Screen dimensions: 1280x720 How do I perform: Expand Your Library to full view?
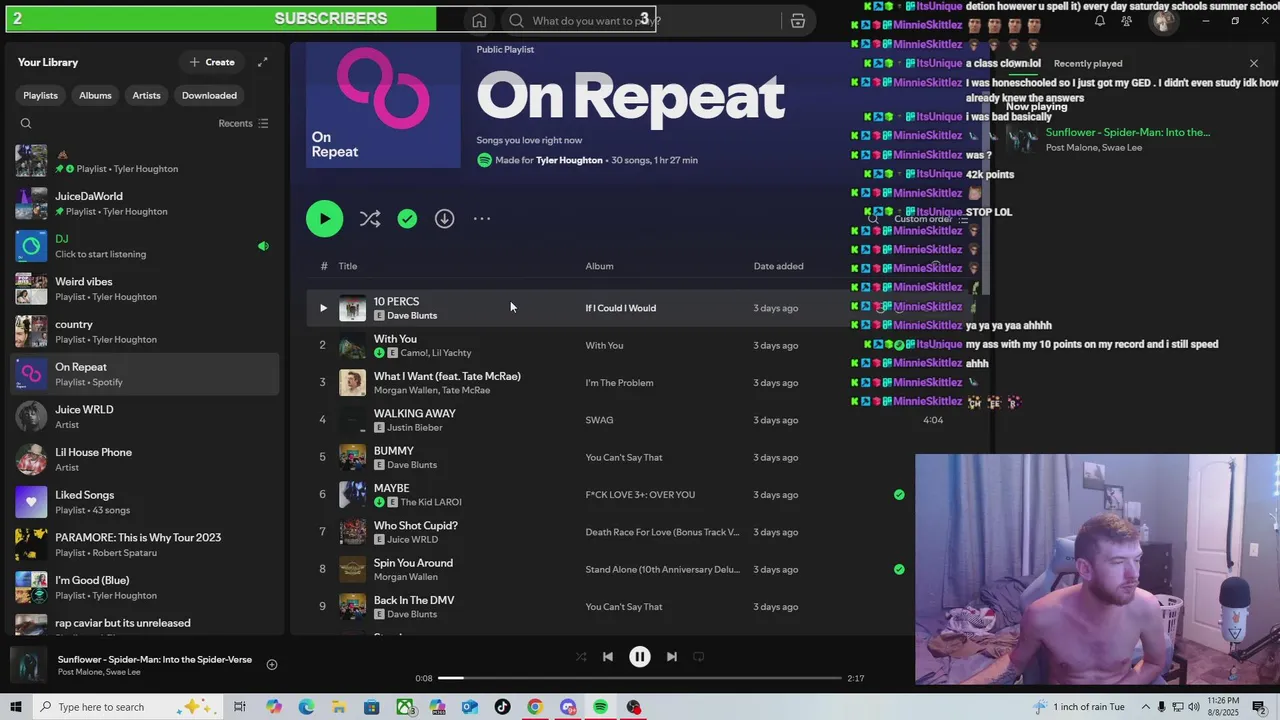(262, 62)
